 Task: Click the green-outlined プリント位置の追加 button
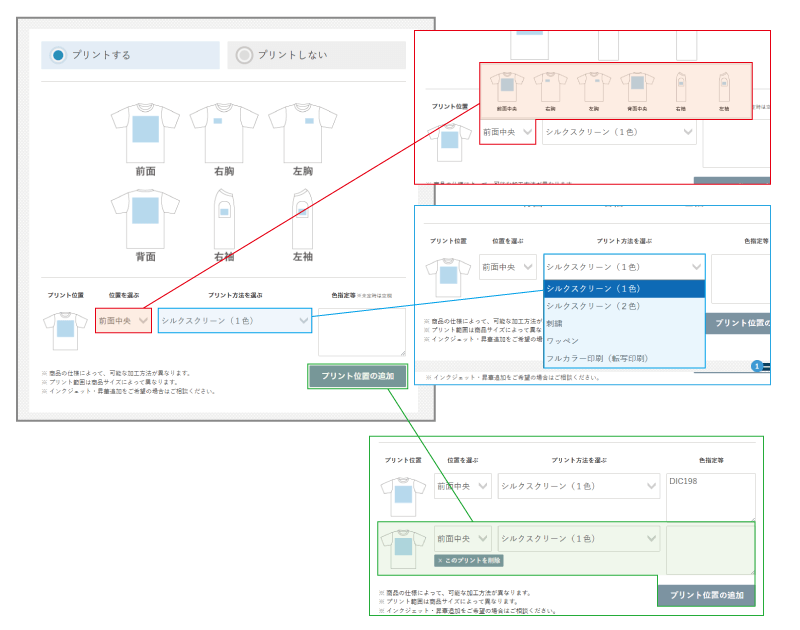357,376
